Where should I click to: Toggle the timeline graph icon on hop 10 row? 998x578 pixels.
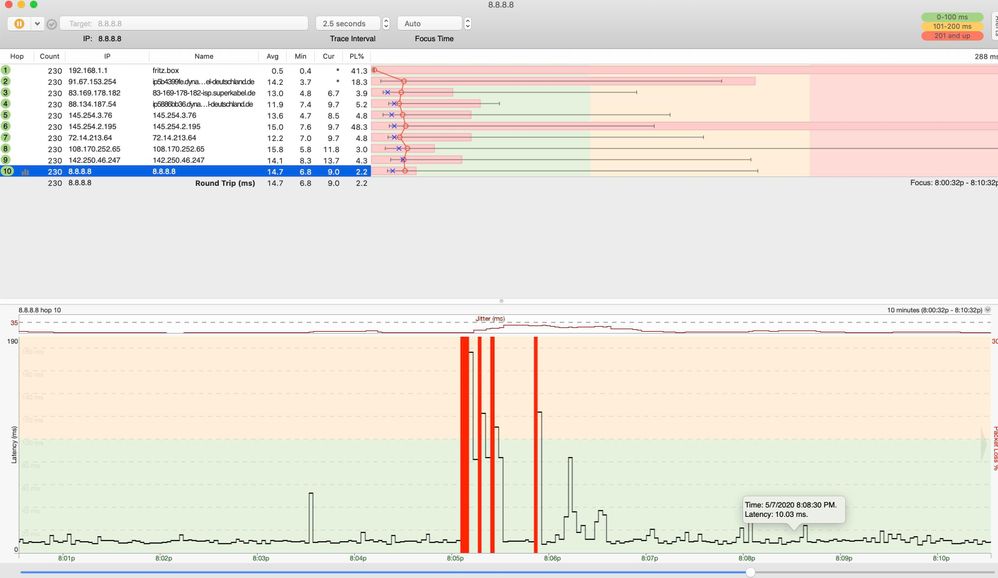(25, 172)
